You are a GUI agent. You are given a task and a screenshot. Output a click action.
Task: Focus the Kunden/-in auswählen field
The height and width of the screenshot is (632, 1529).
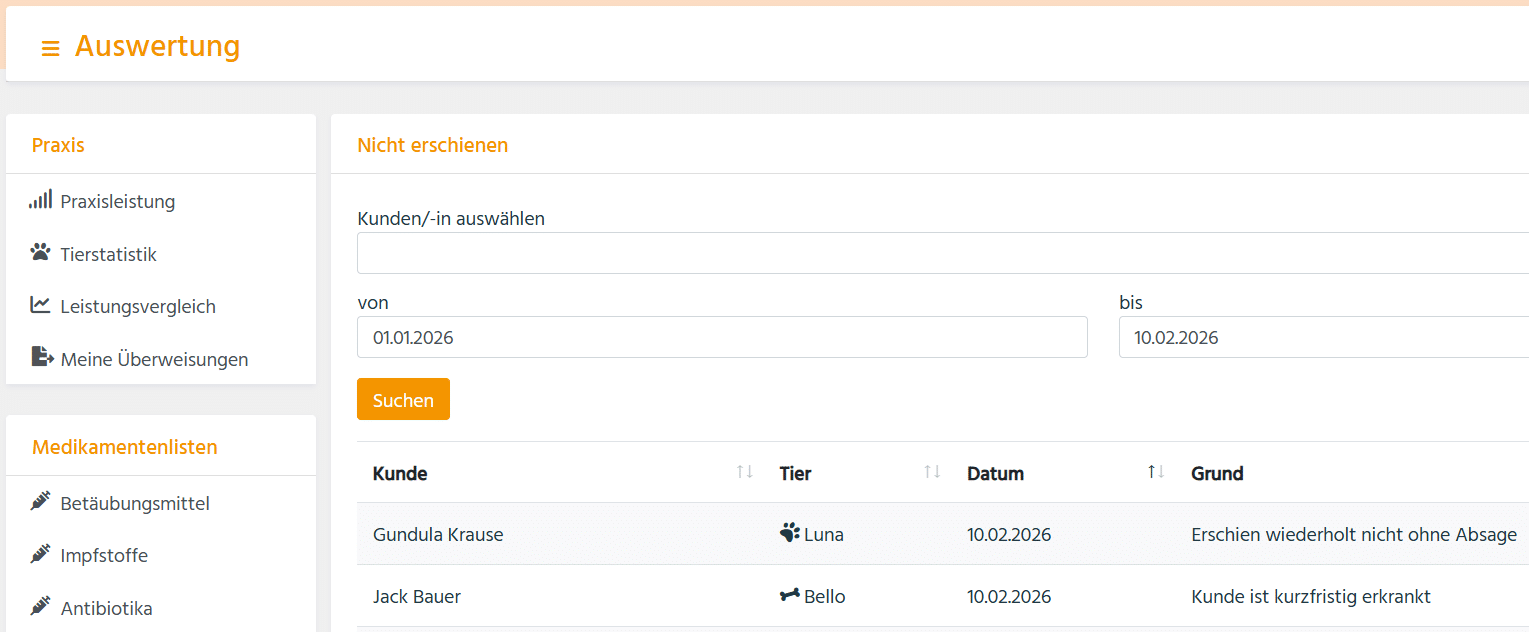point(942,253)
